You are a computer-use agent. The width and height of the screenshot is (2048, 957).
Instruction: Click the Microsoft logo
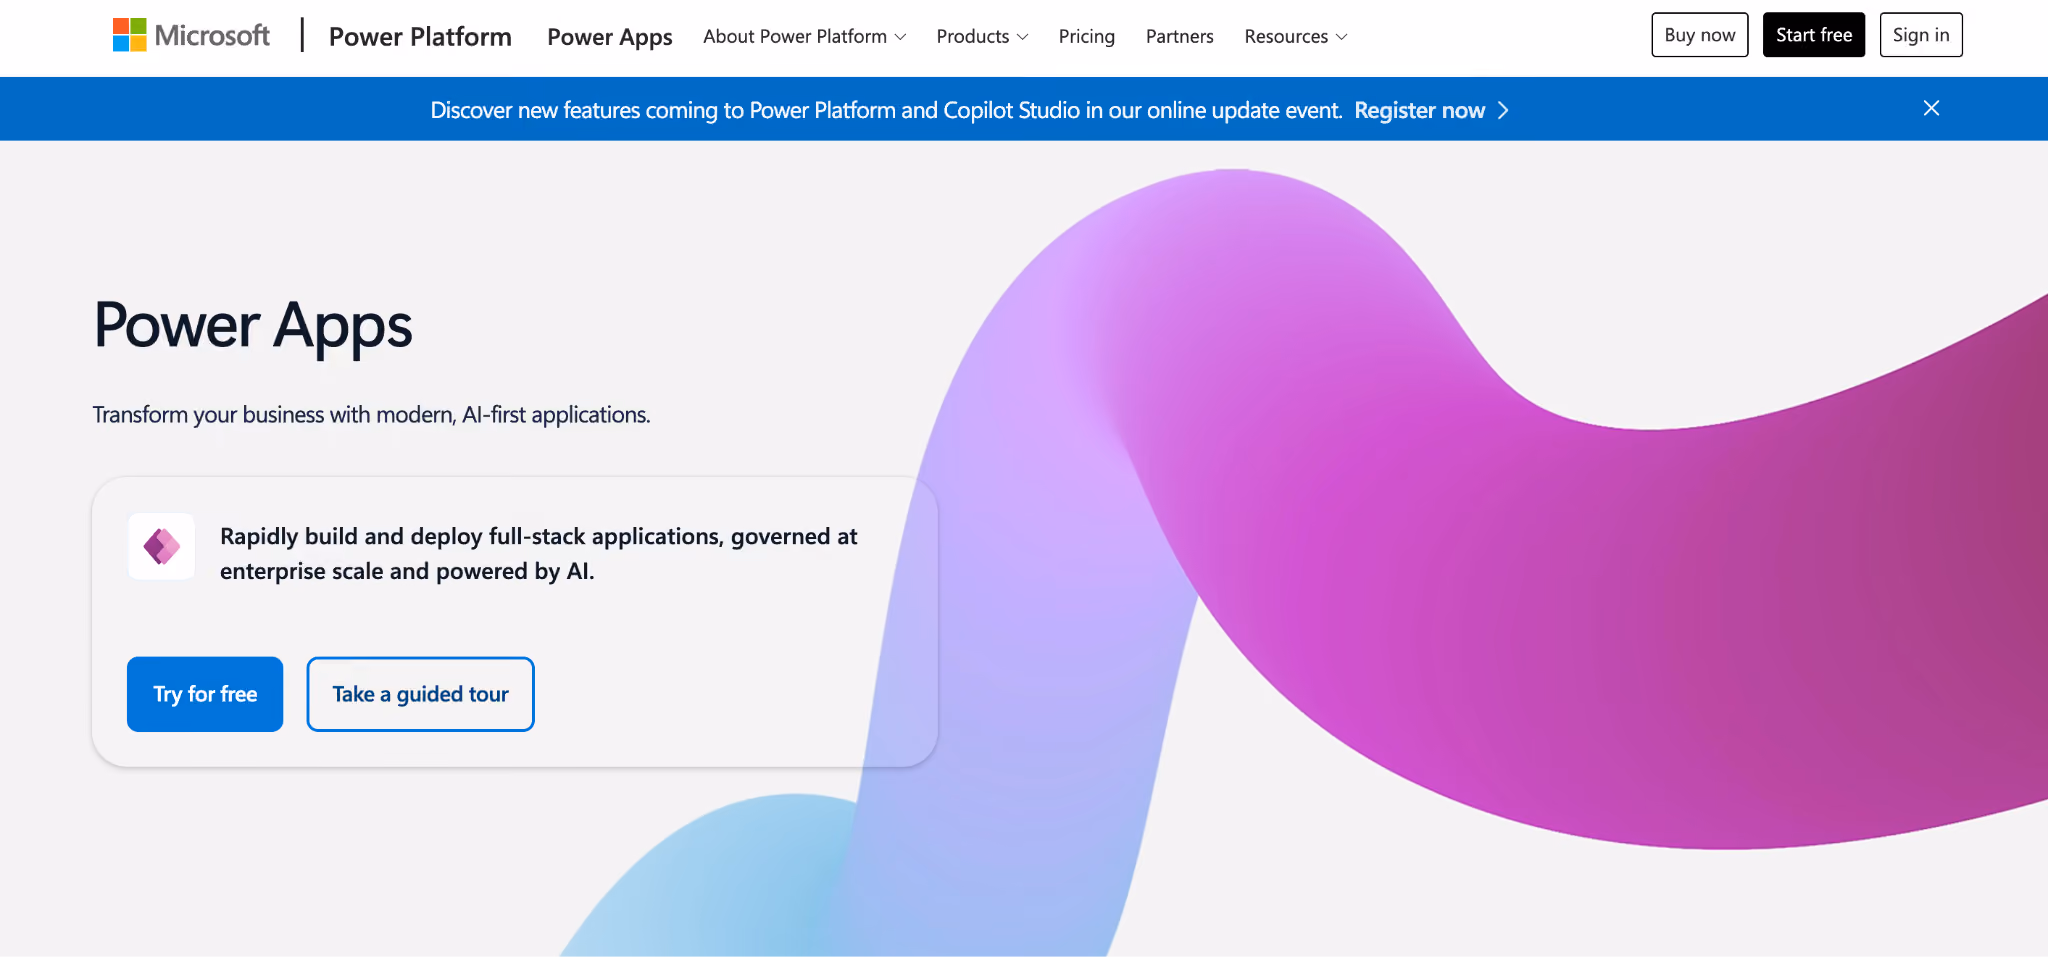[191, 36]
